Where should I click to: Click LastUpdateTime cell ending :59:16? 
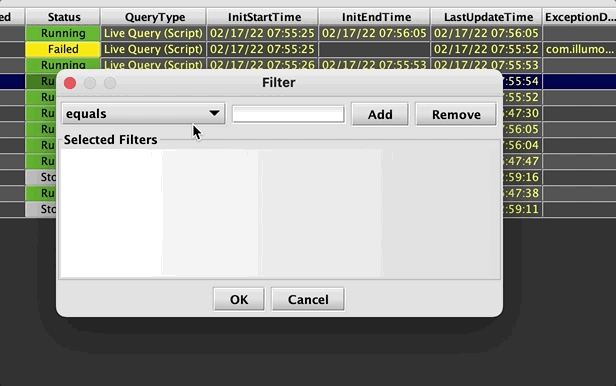tap(522, 177)
